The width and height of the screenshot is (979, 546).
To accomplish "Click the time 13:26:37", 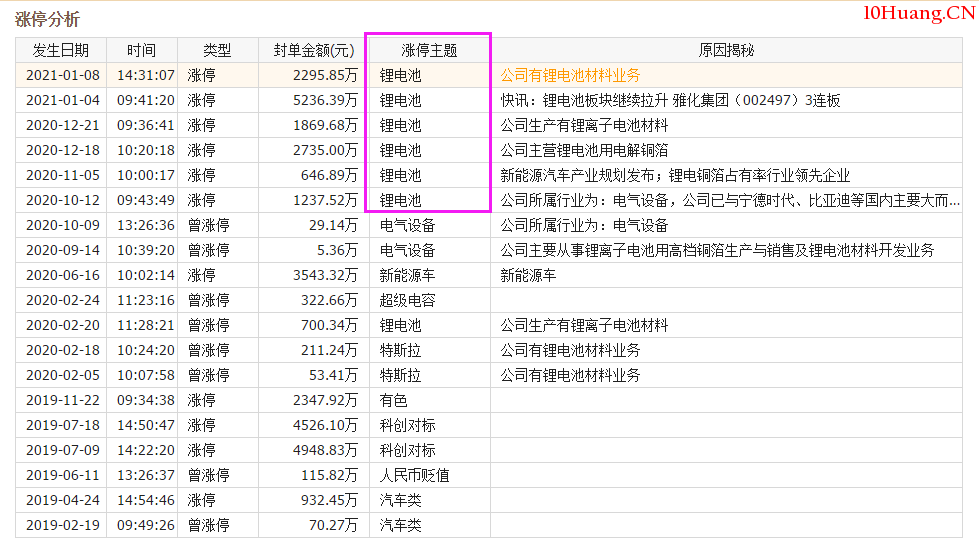I will coord(145,475).
